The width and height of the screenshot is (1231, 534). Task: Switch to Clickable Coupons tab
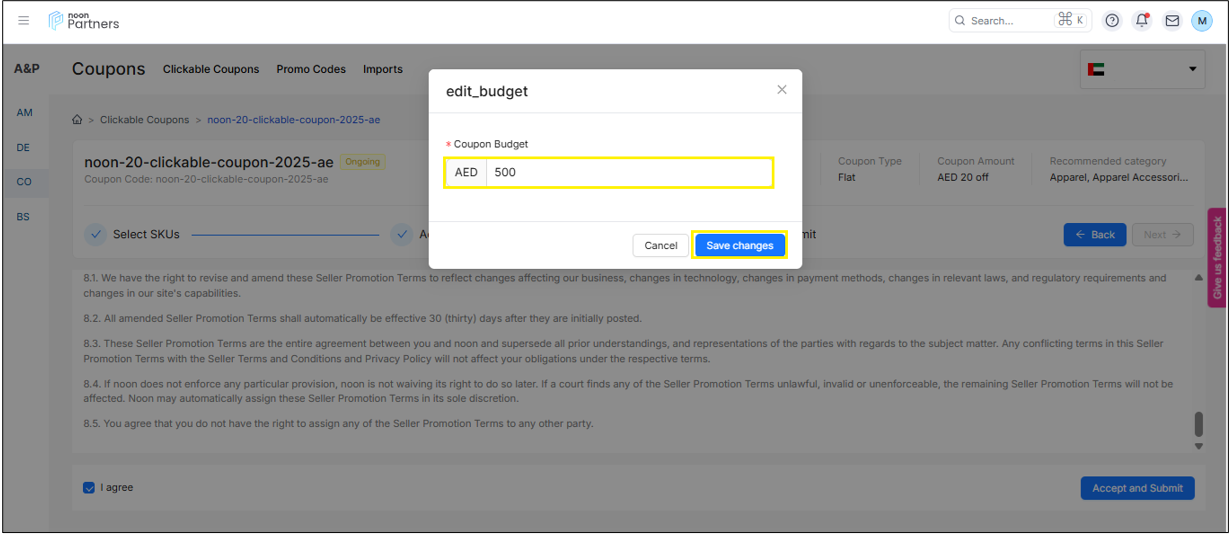click(x=211, y=69)
